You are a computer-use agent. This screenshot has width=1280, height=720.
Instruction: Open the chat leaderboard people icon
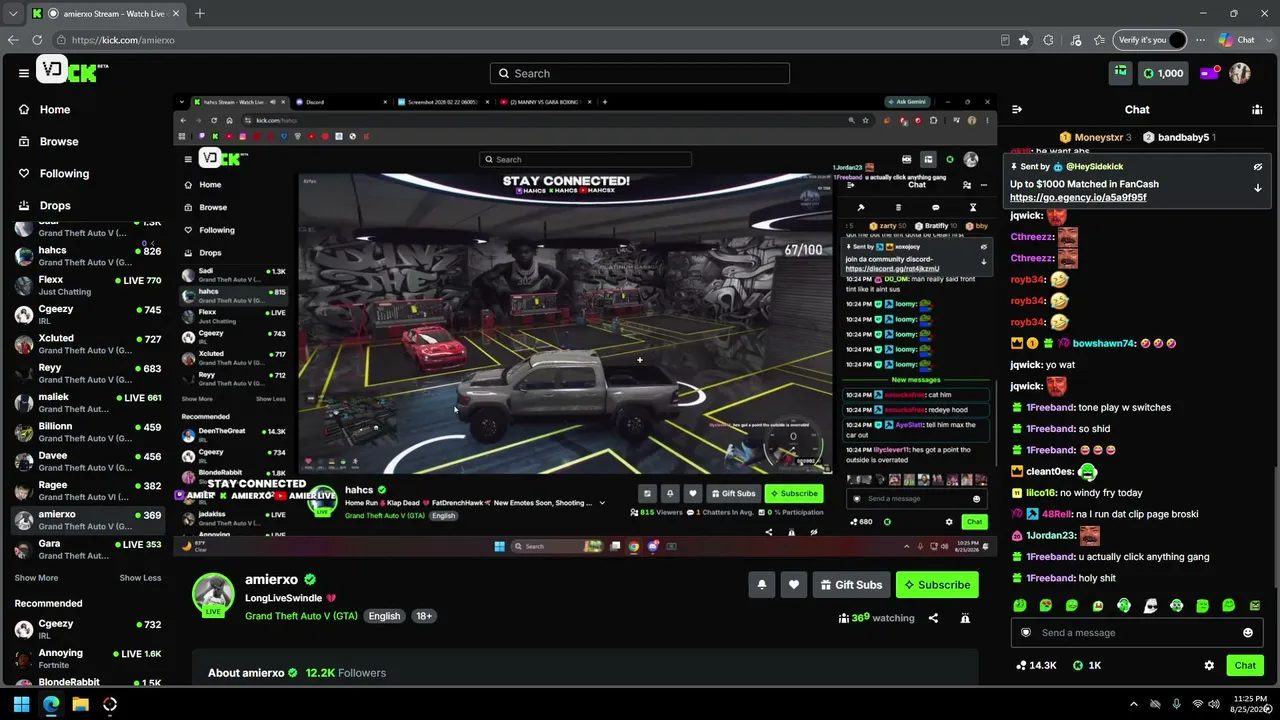[1257, 110]
